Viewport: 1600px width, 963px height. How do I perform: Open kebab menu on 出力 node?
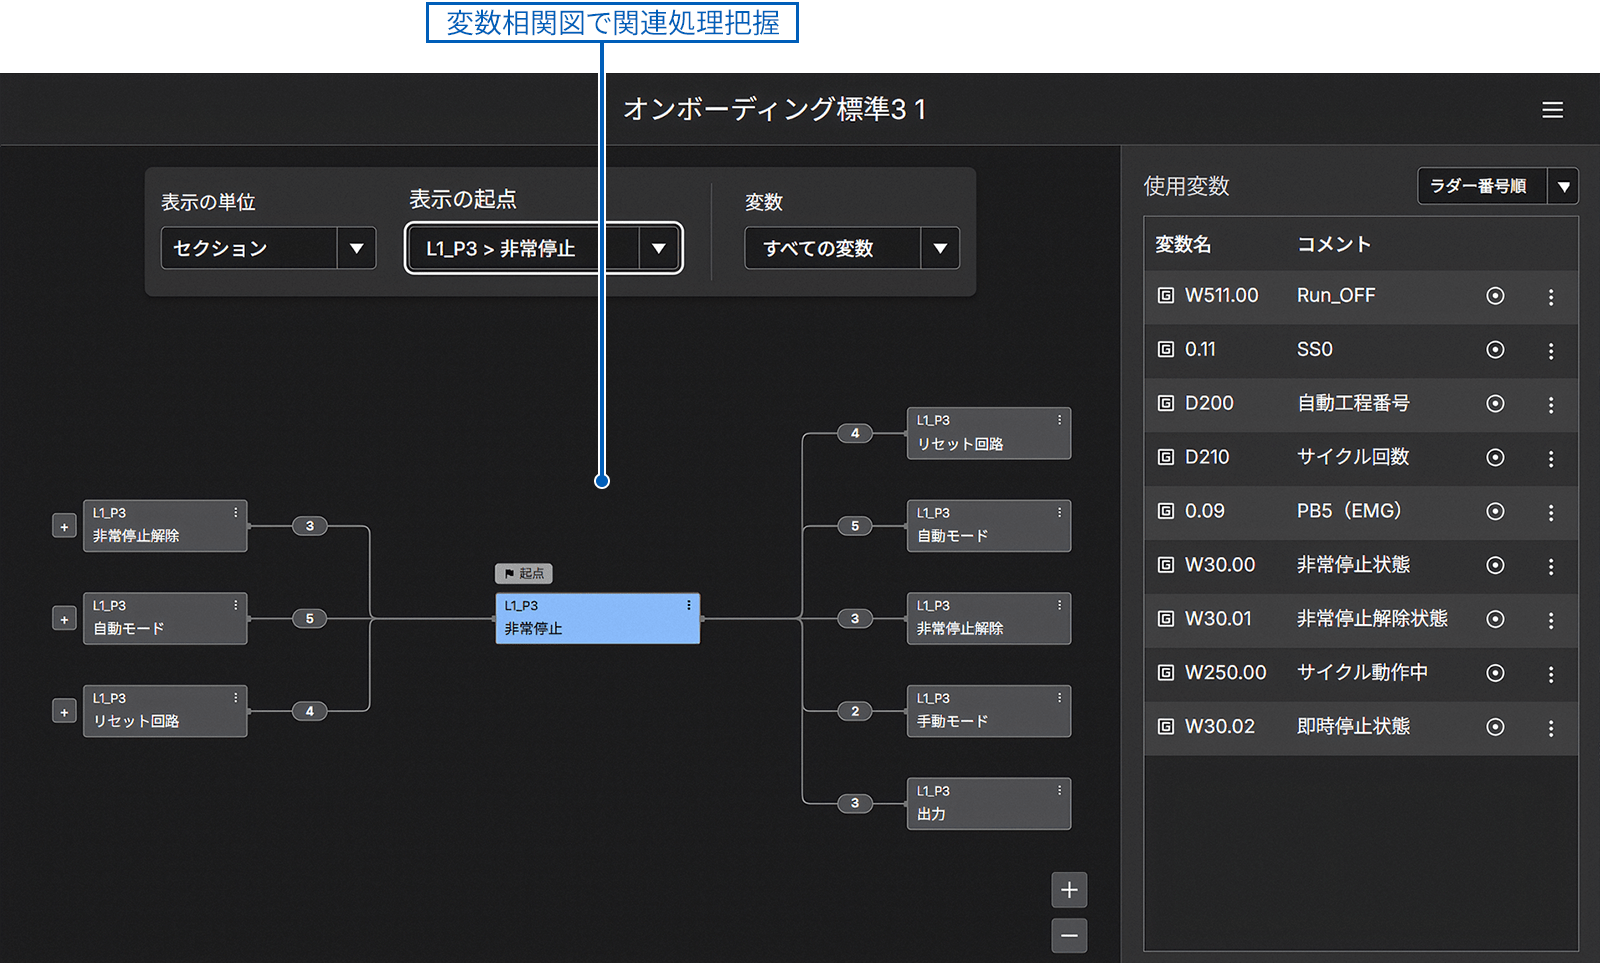coord(1059,791)
